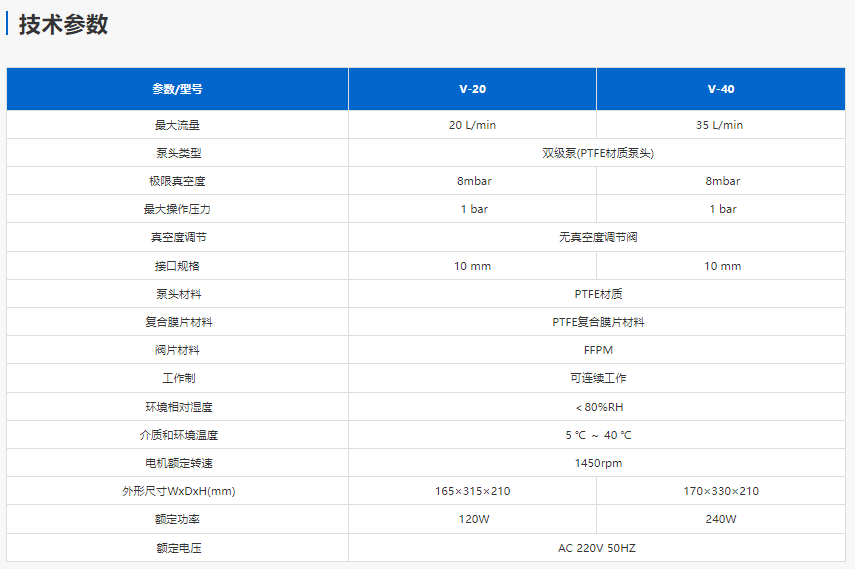Click the 可连续工作 cell
The image size is (855, 569).
coord(597,378)
